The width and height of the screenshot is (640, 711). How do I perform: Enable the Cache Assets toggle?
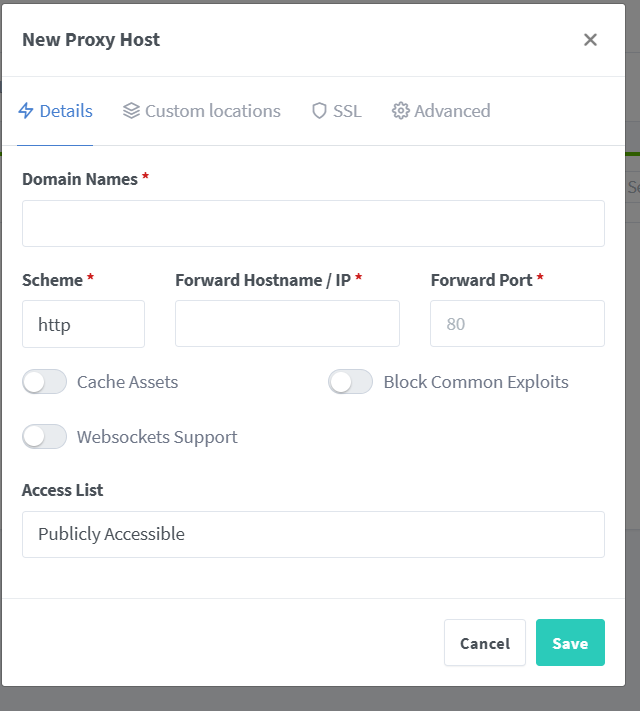pos(44,382)
